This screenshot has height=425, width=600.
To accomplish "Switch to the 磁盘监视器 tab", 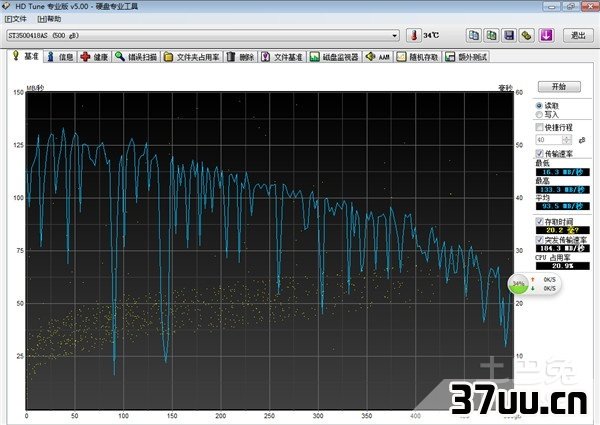I will [335, 57].
